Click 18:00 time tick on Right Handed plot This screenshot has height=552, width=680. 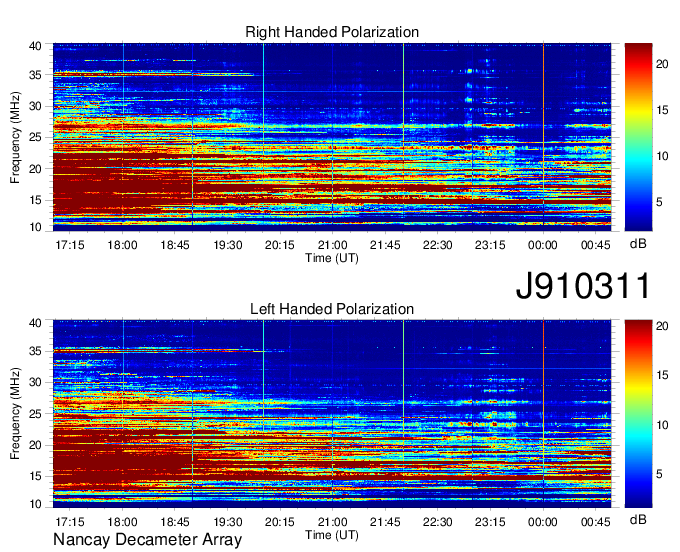tap(122, 245)
